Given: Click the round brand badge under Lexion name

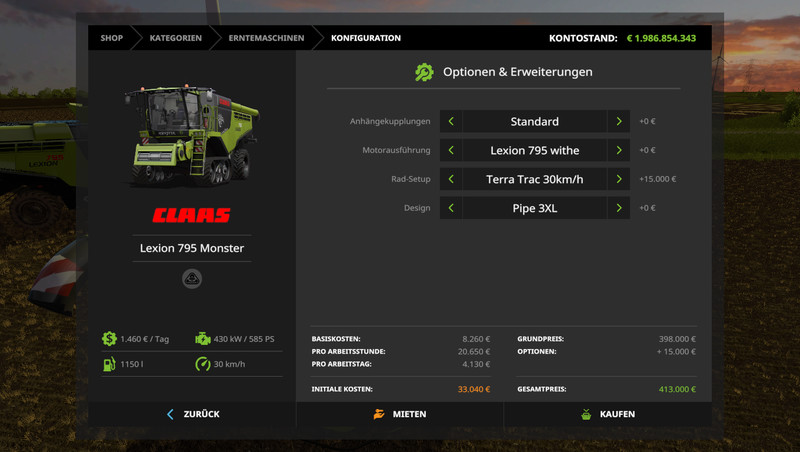Looking at the screenshot, I should click(192, 280).
